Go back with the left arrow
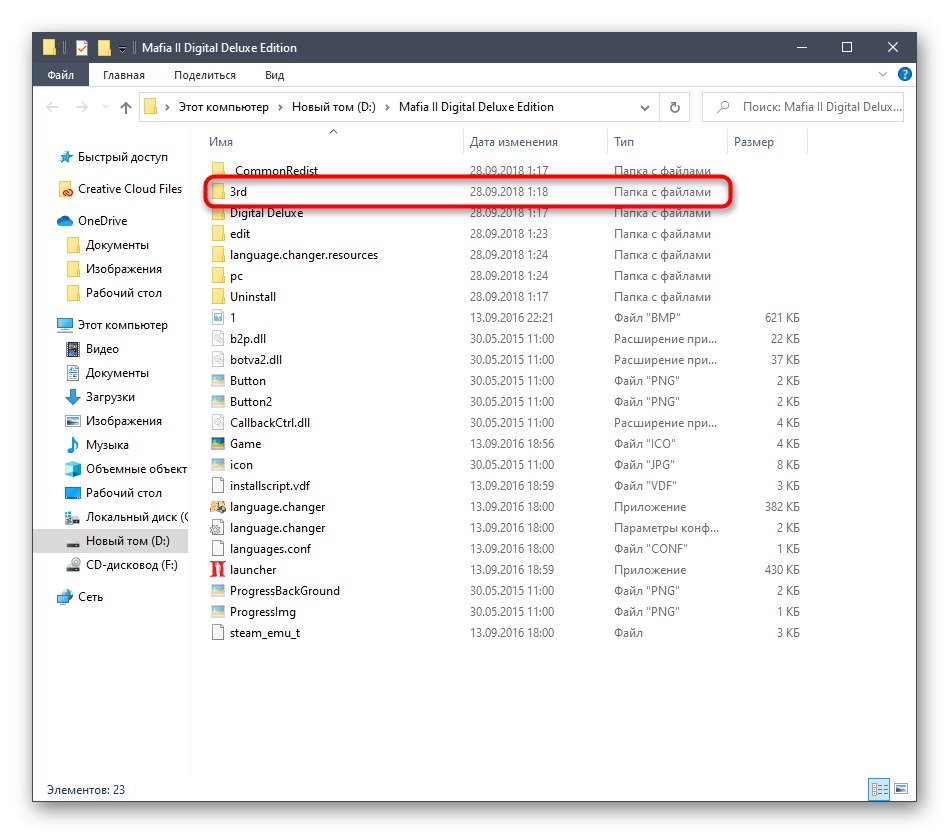 tap(53, 107)
